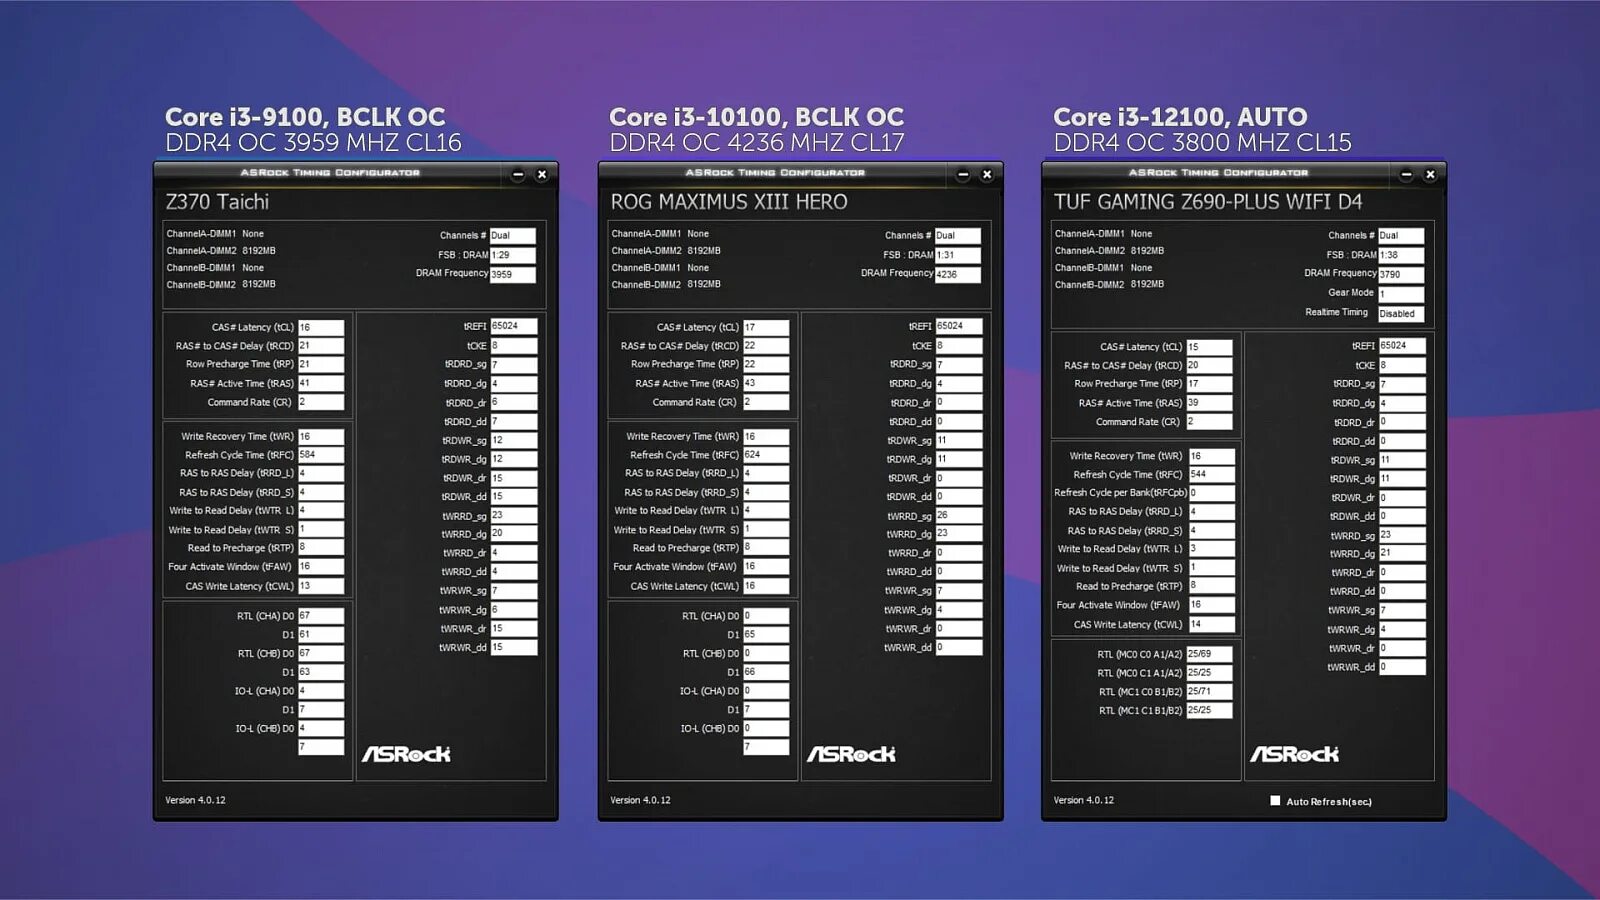Click Core i3-9100, BCLK OC heading
The width and height of the screenshot is (1600, 900).
305,117
